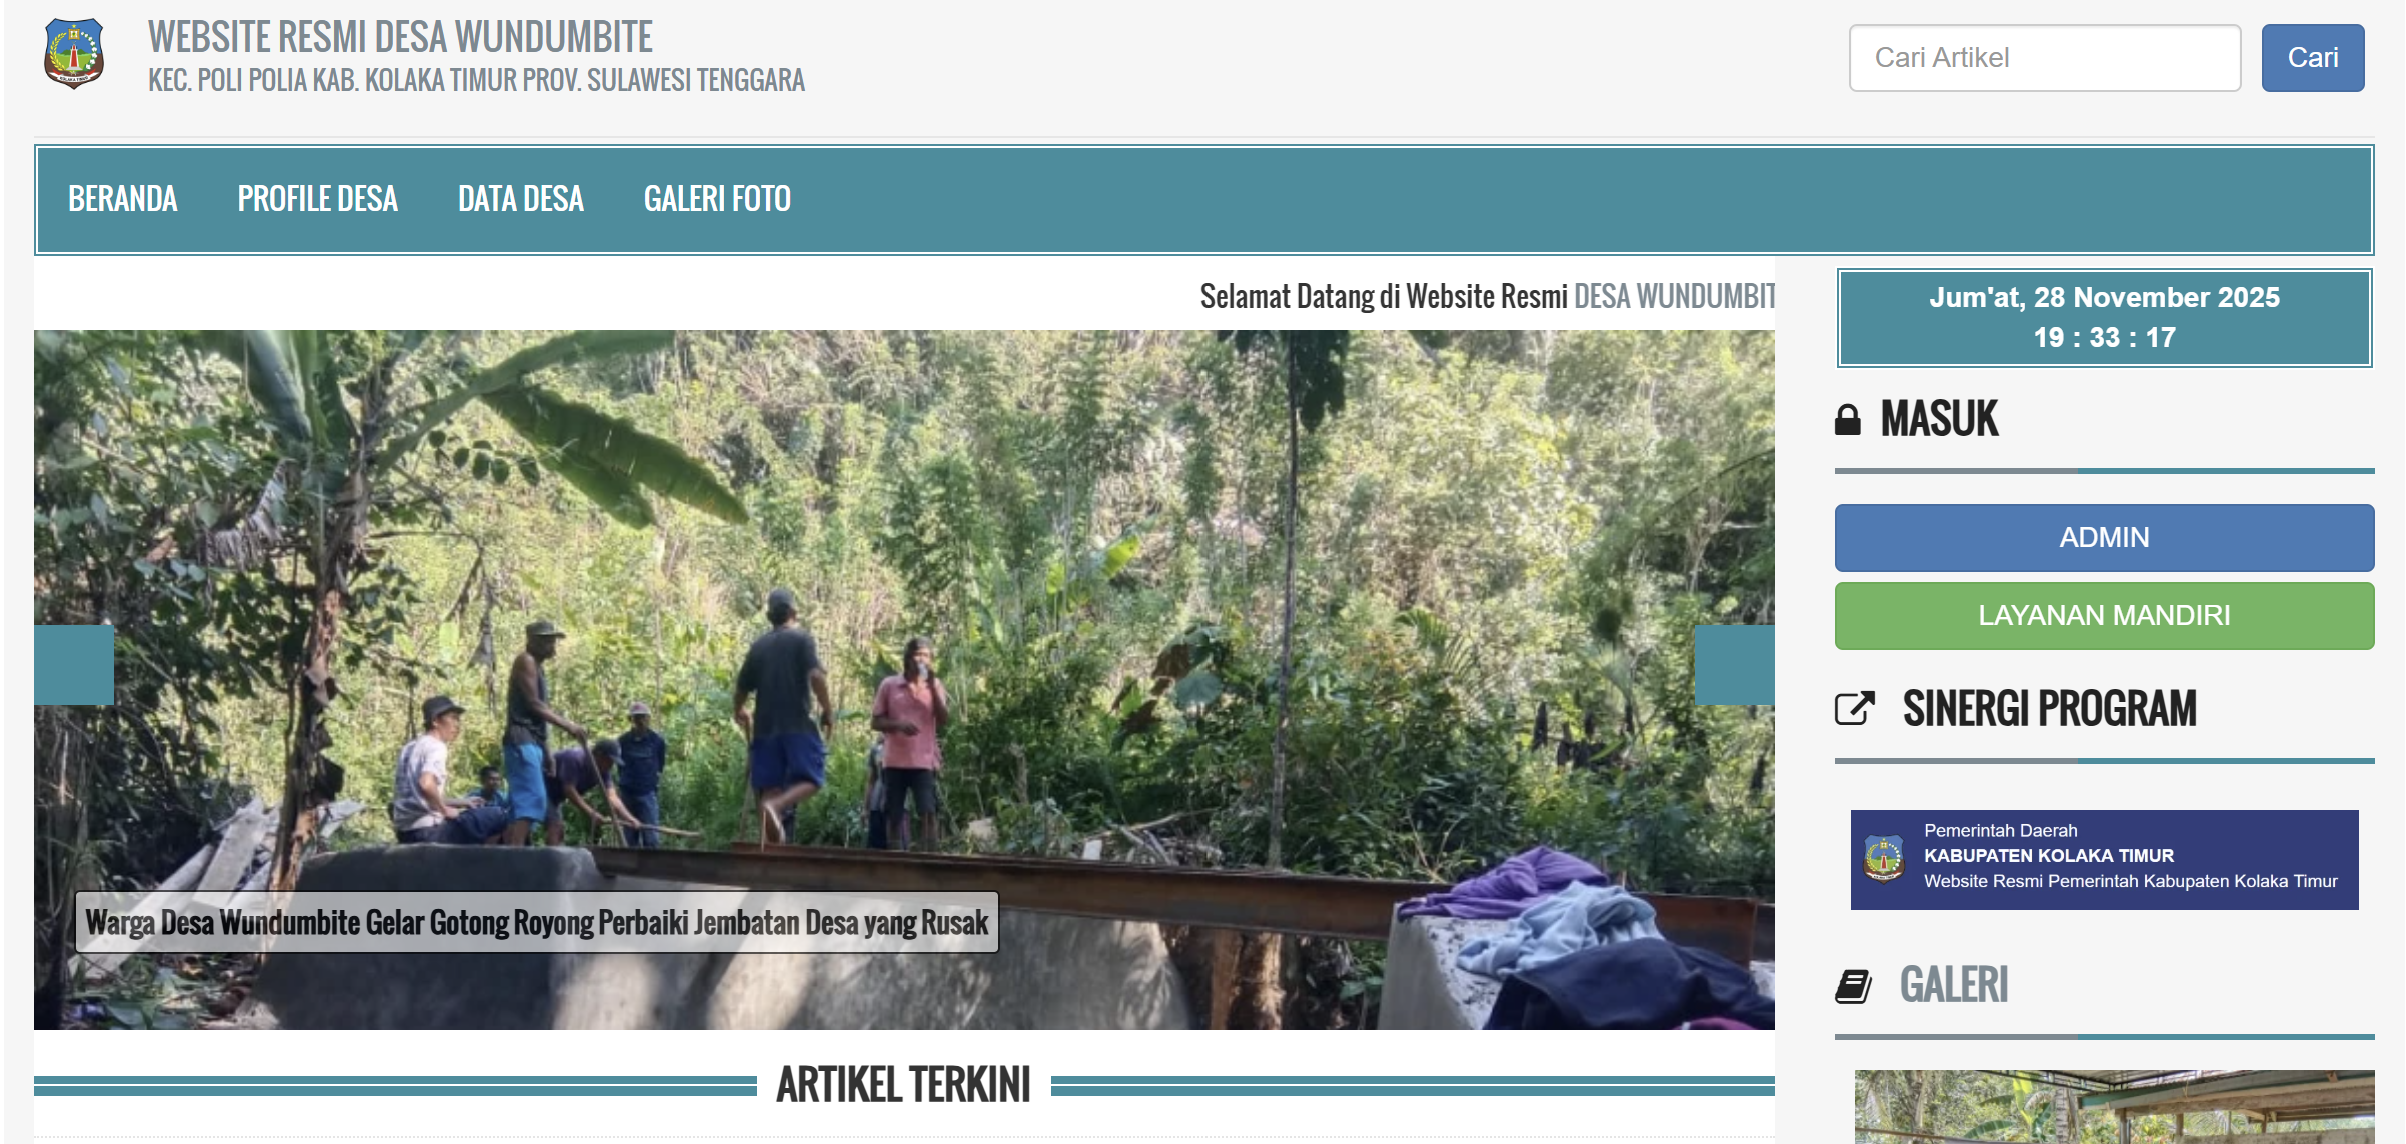2406x1144 pixels.
Task: Open the GALERI FOTO menu item
Action: point(717,199)
